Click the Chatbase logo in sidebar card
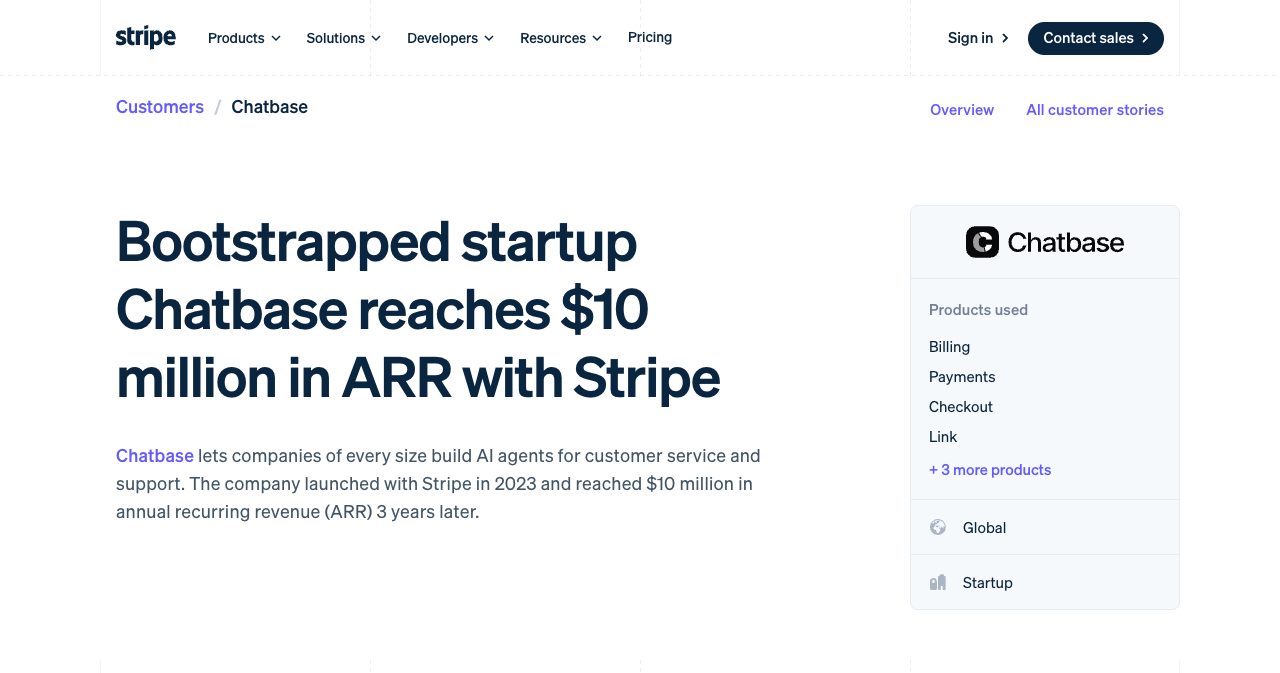The image size is (1280, 673). pyautogui.click(x=1045, y=242)
